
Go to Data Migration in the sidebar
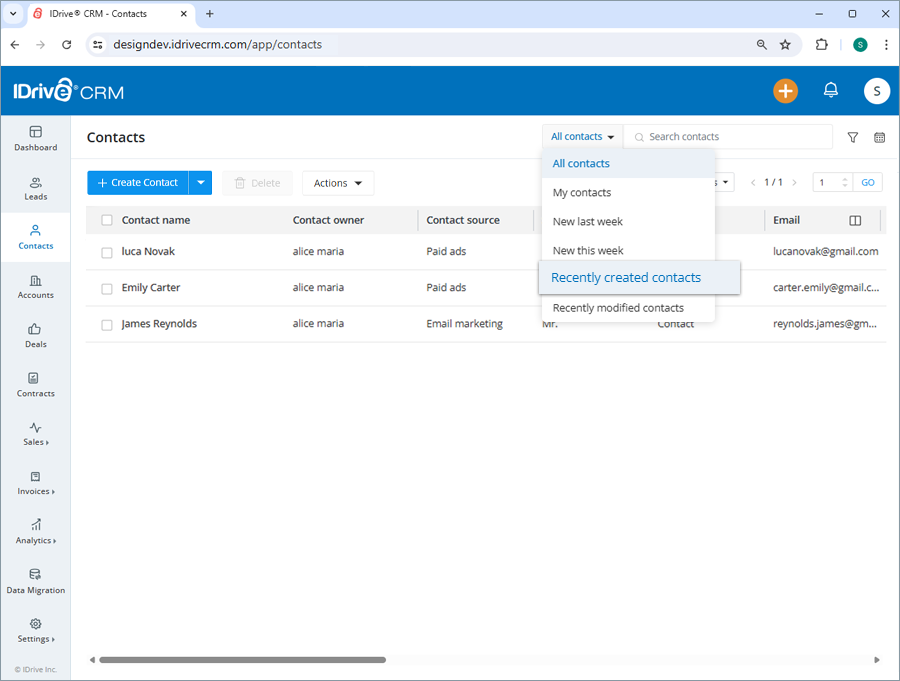(35, 583)
